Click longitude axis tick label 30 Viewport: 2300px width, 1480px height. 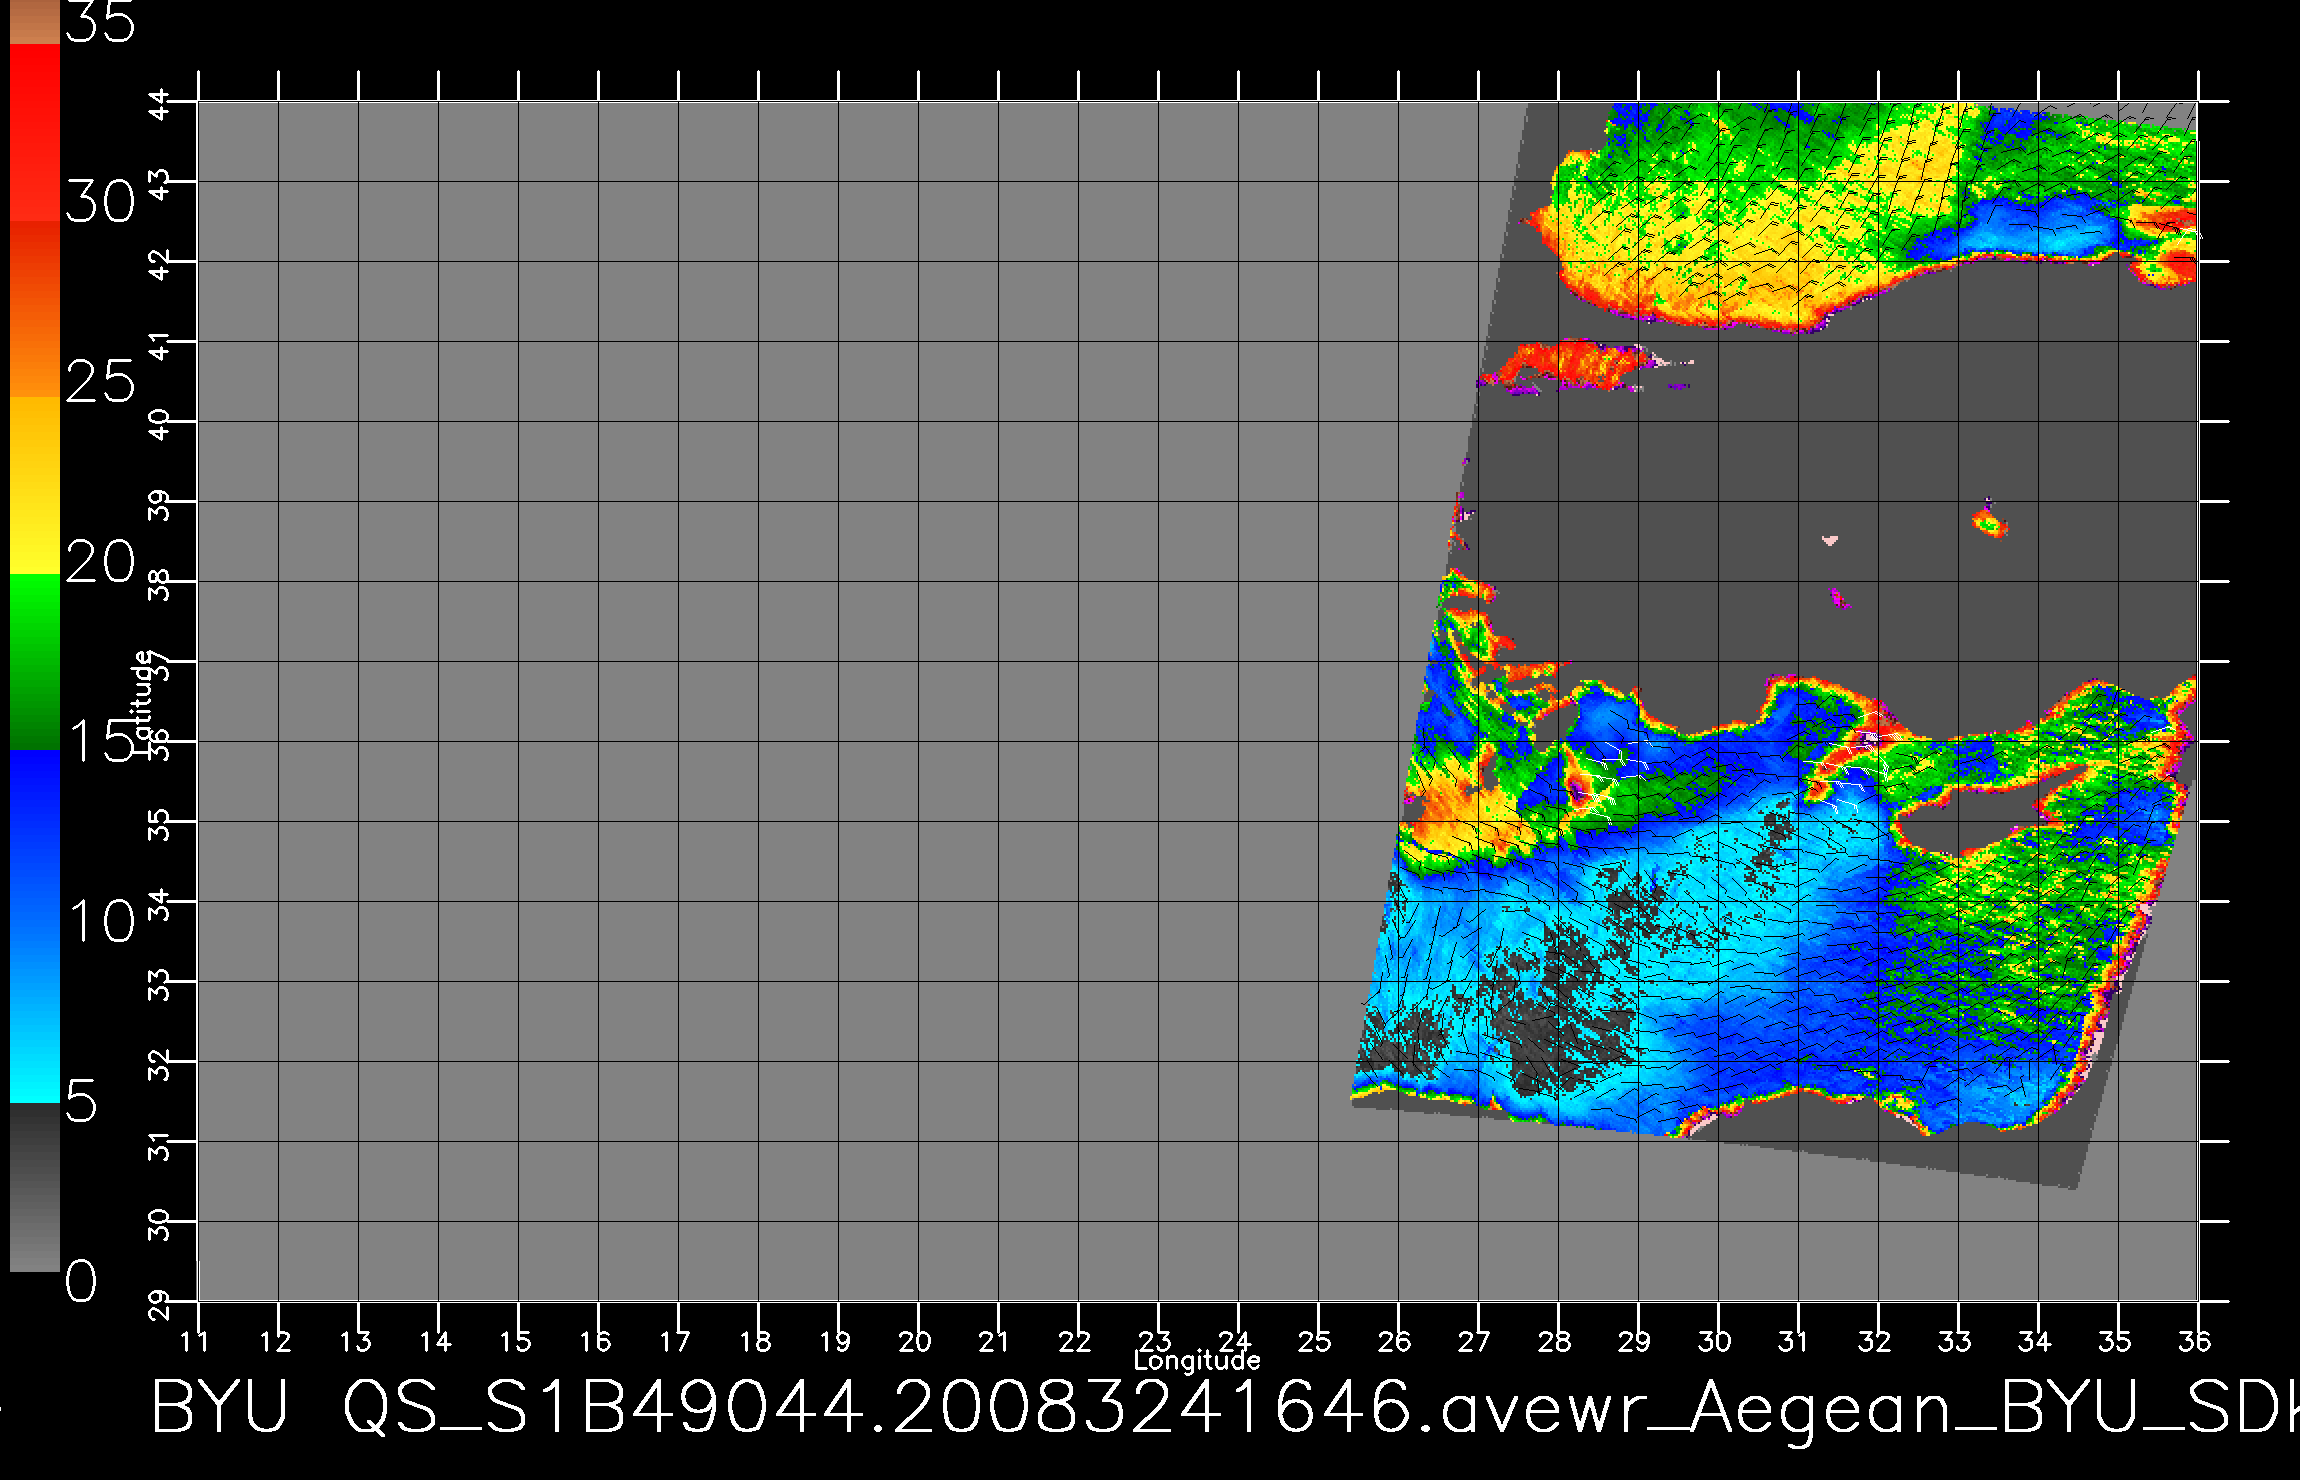click(1715, 1341)
